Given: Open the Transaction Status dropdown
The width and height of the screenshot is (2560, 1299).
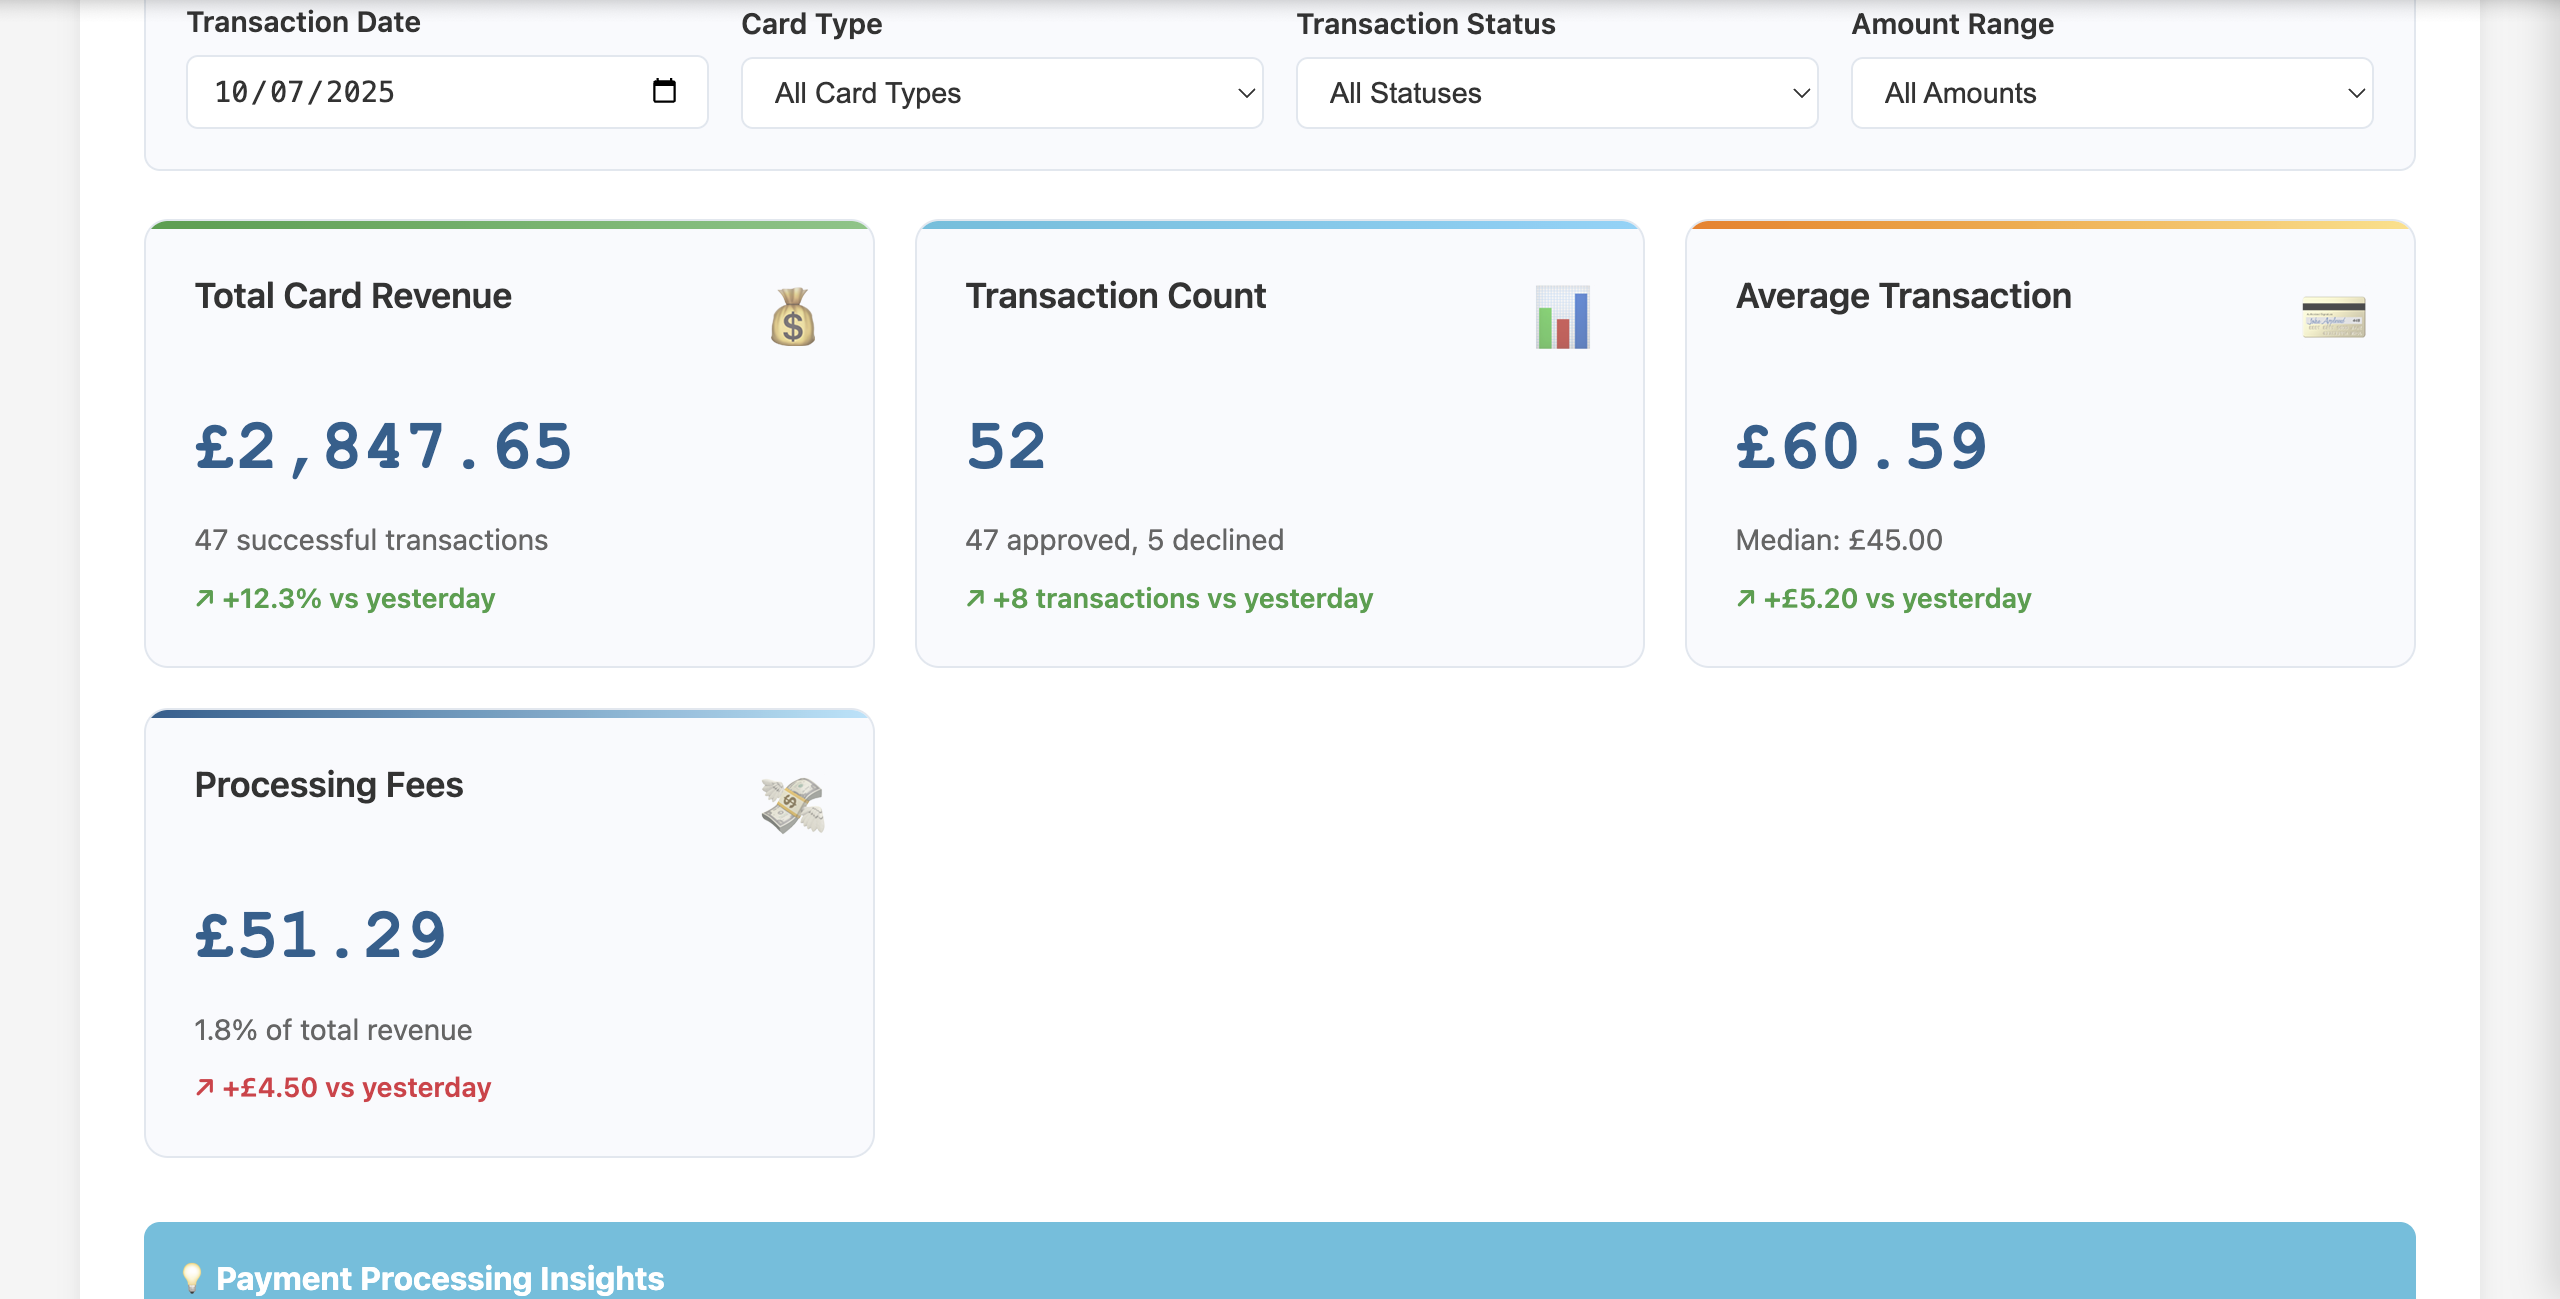Looking at the screenshot, I should coord(1557,93).
